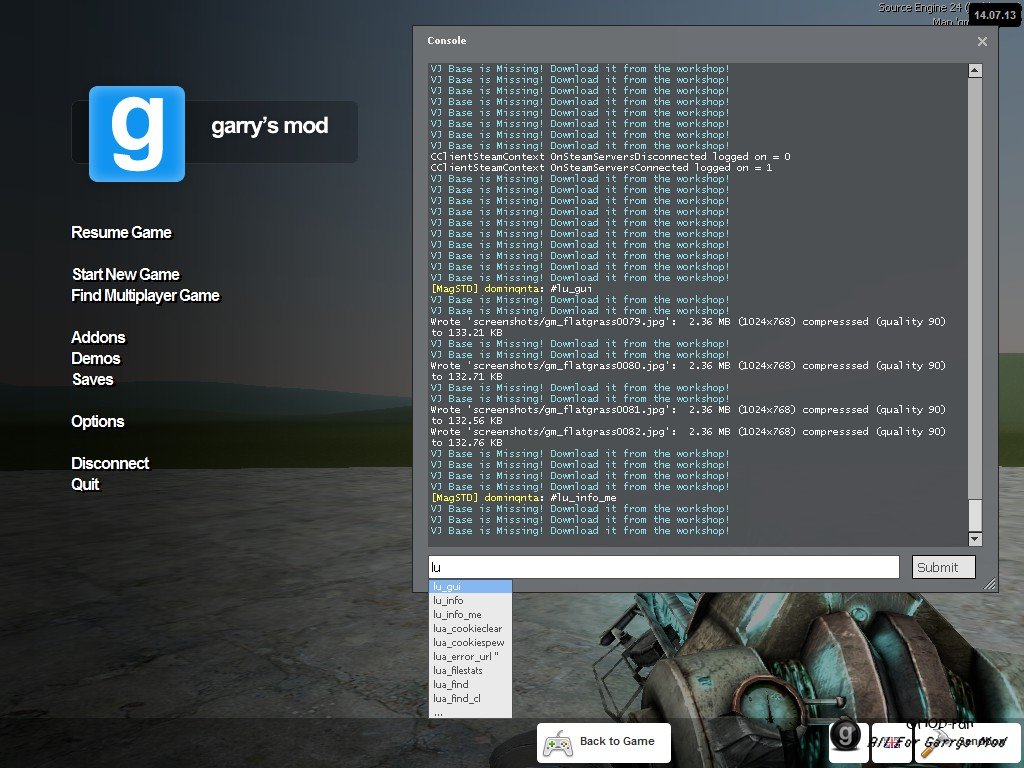
Task: Click the game controller icon
Action: [558, 743]
